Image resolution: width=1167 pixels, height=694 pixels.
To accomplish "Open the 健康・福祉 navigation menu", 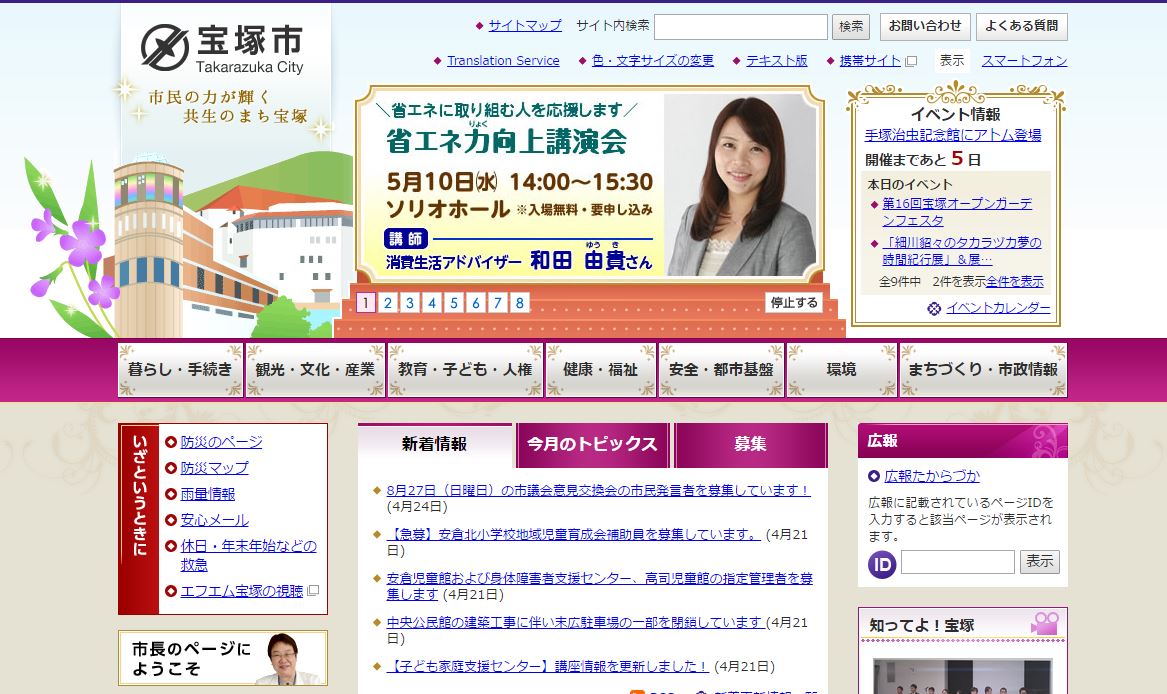I will (600, 370).
